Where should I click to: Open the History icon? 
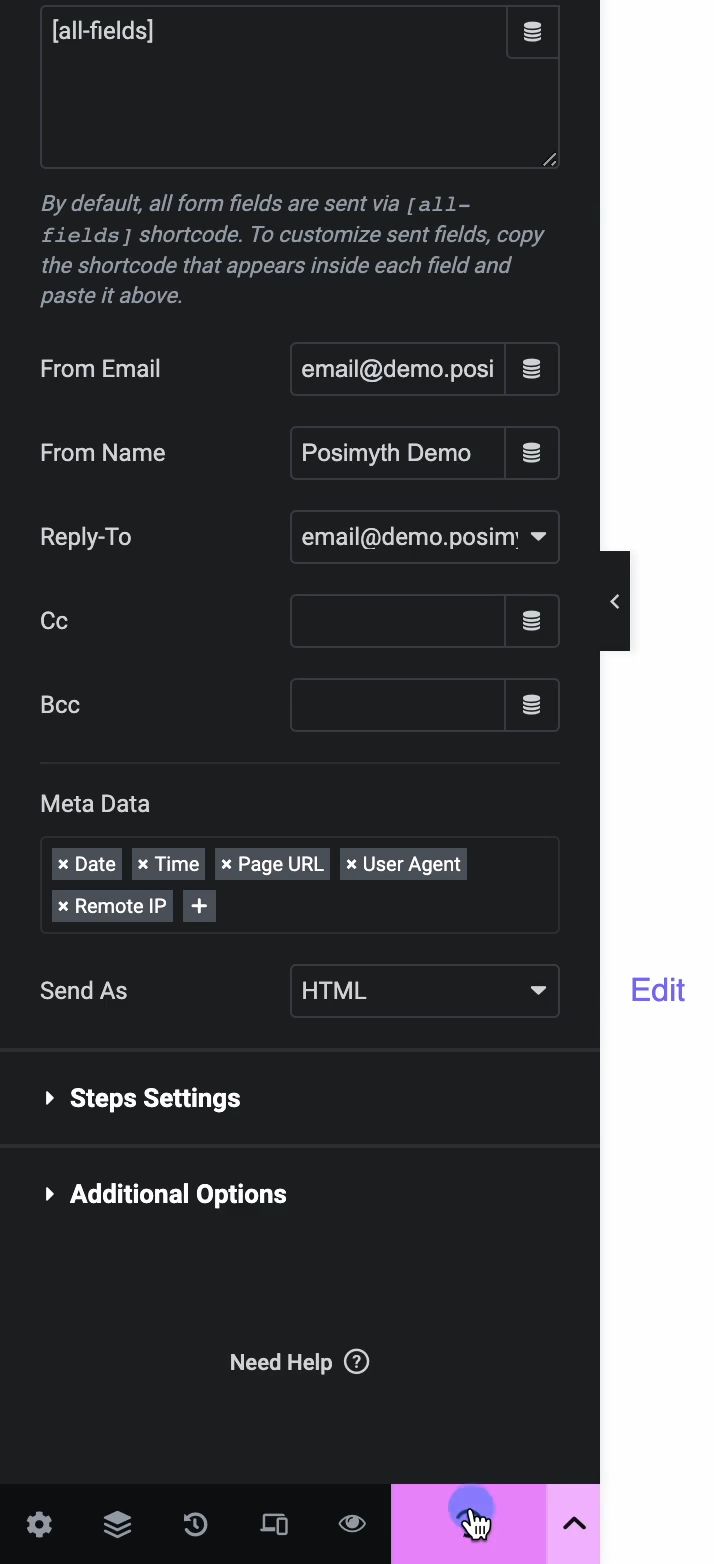point(195,1524)
